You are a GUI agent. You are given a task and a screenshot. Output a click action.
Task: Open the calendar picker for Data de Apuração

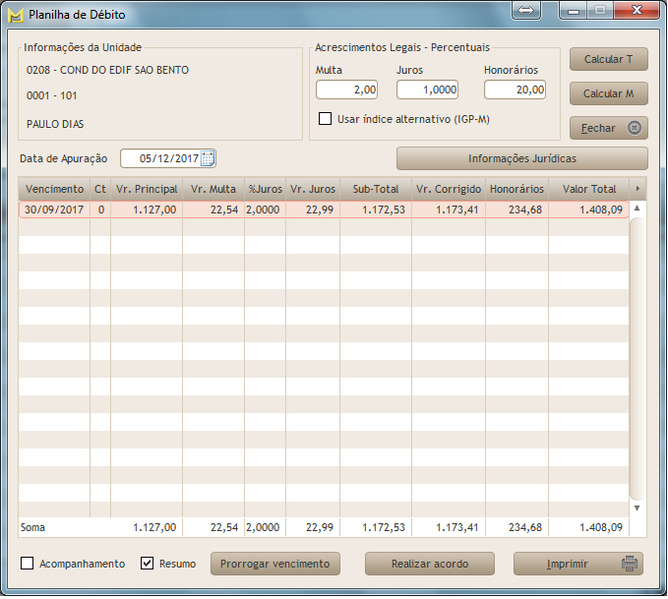coord(207,158)
